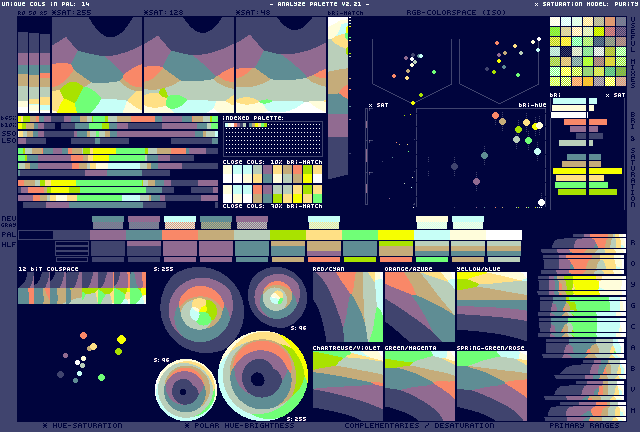Open the YELLOW/BLUE complementary map
The image size is (640, 432).
coord(492,307)
